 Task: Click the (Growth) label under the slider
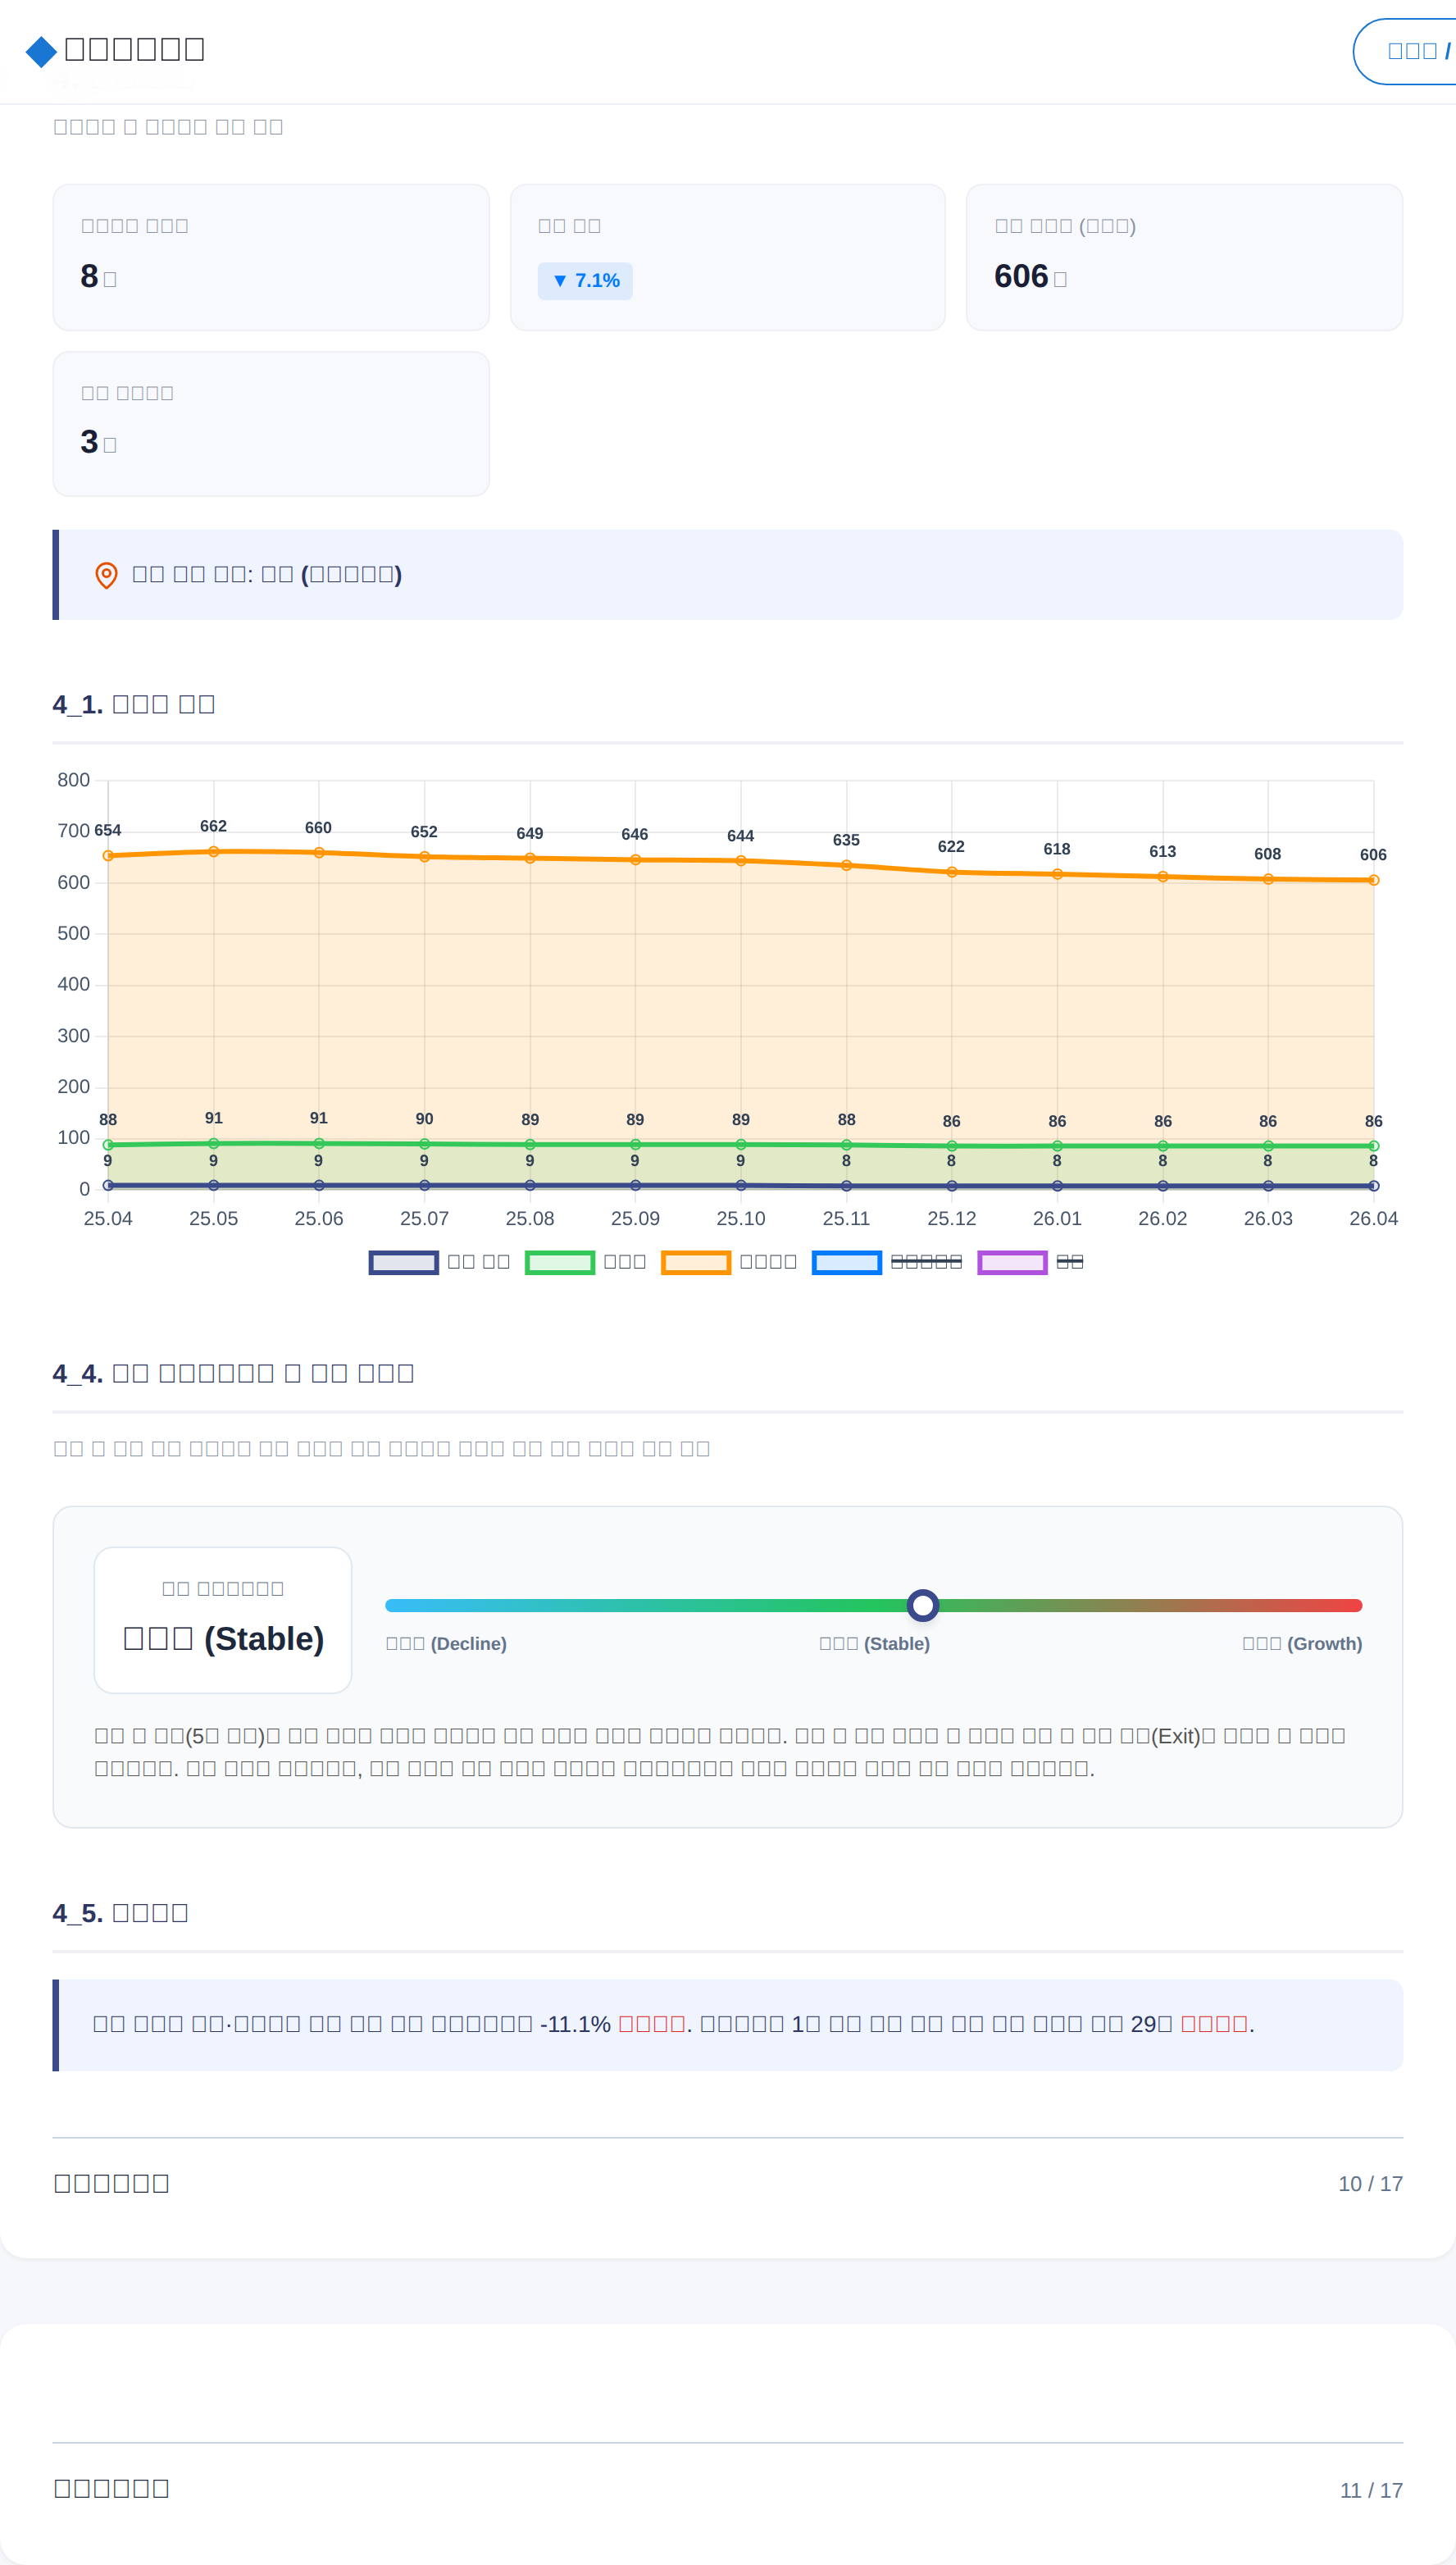click(x=1302, y=1644)
